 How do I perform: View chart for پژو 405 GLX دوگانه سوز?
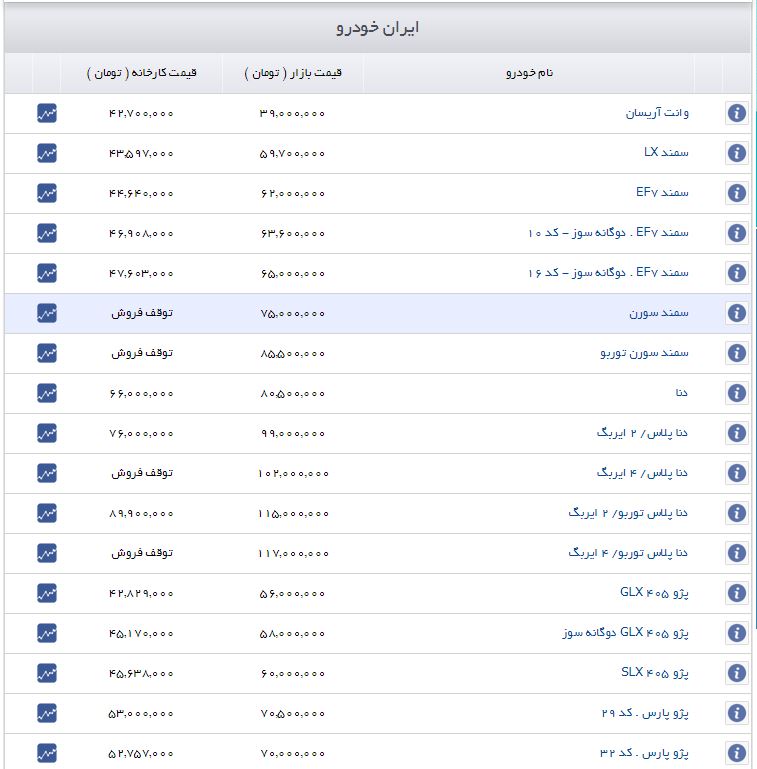(x=47, y=633)
